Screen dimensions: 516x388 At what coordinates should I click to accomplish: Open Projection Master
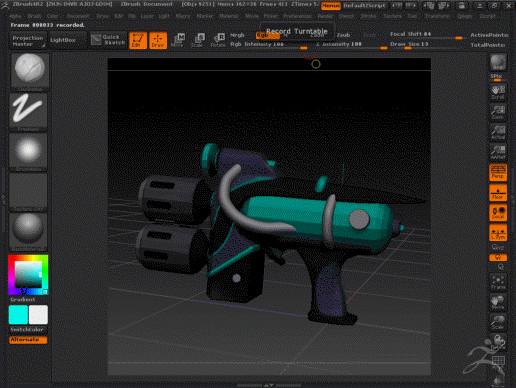(28, 41)
